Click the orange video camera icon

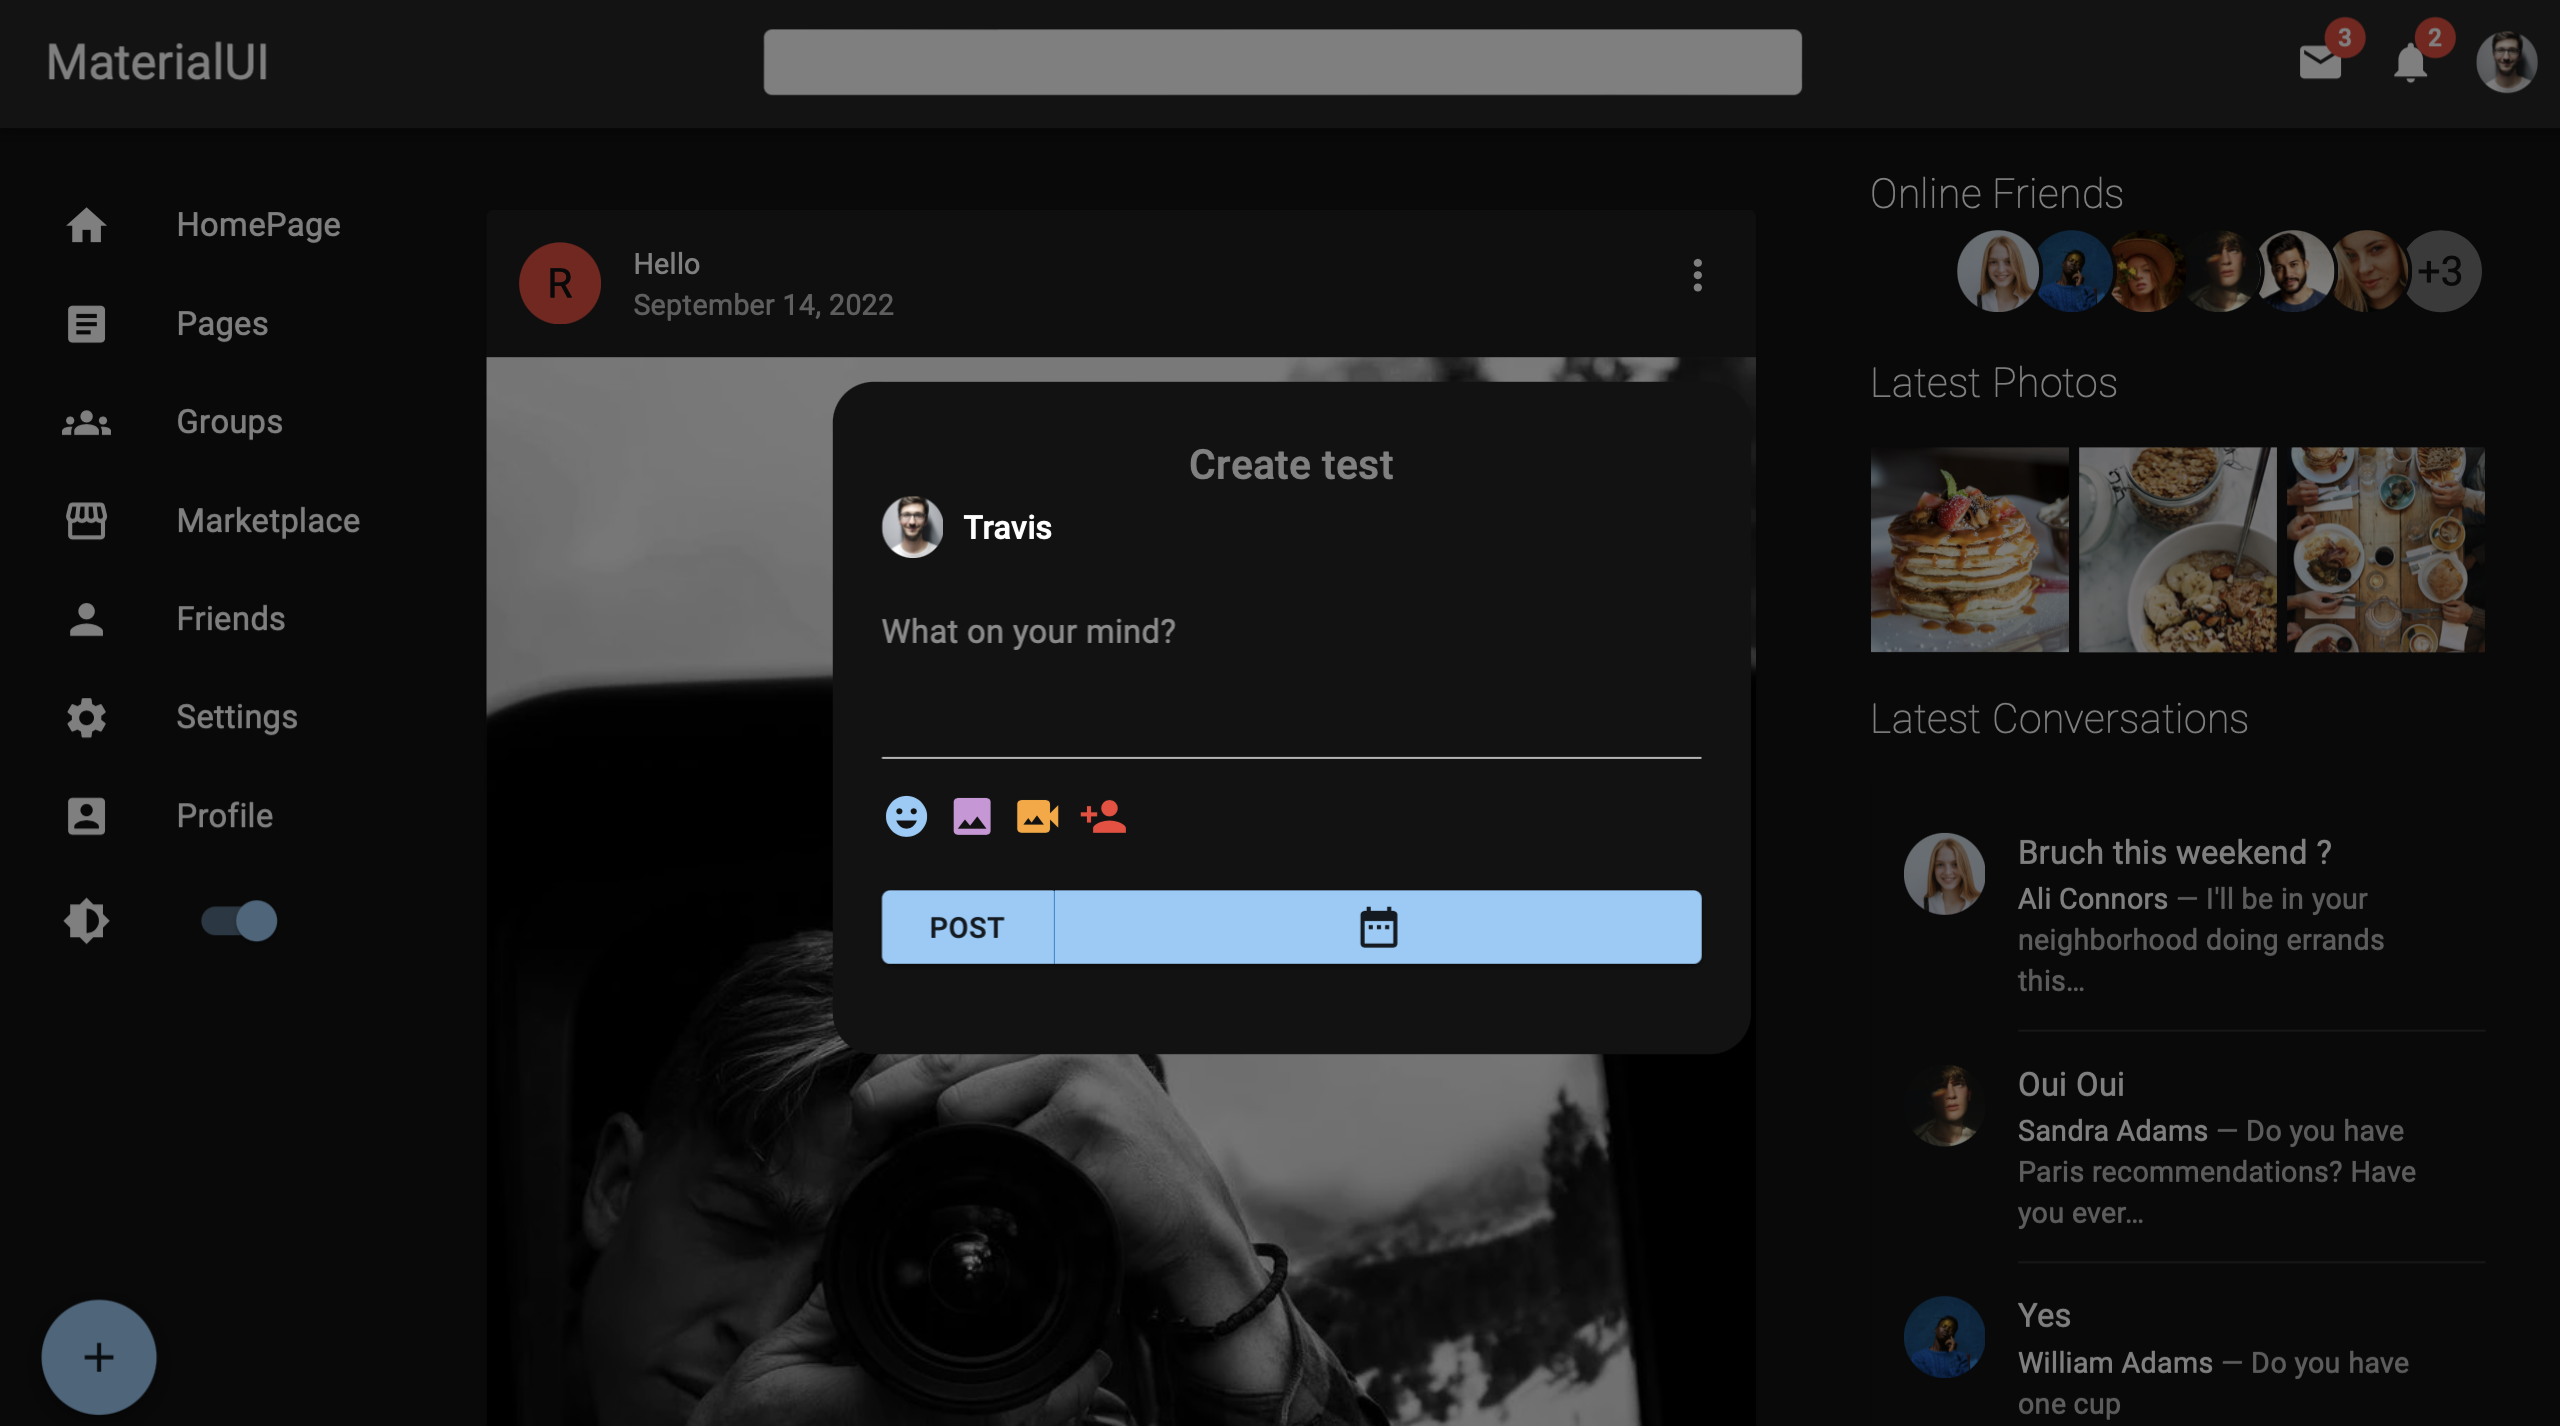[1037, 816]
